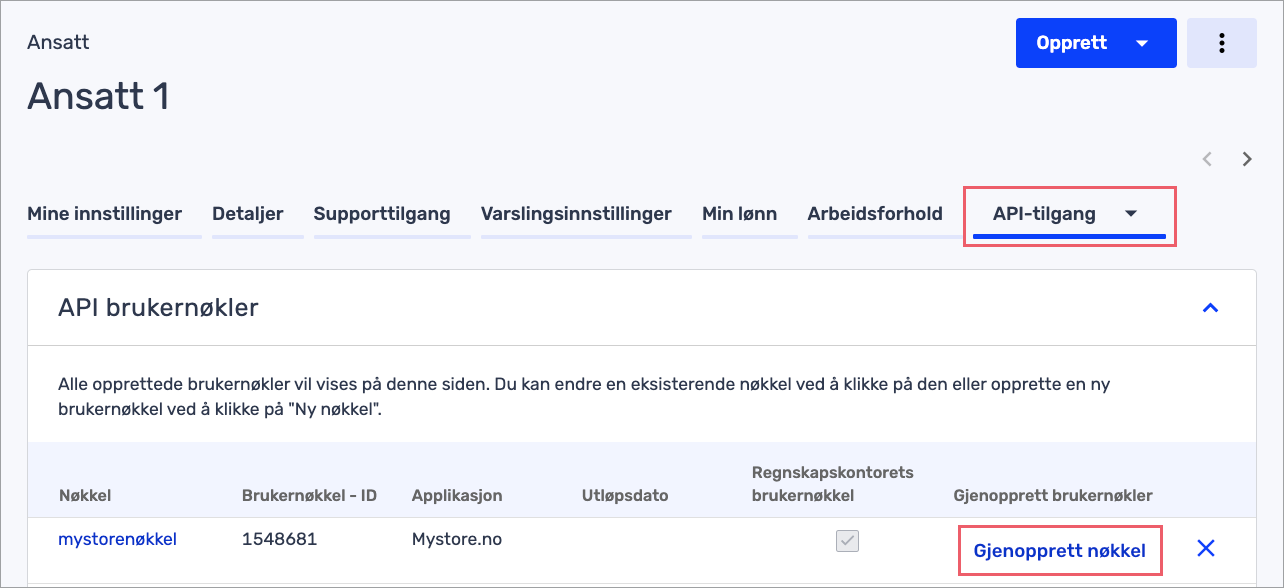The image size is (1284, 588).
Task: Click the Ansatt breadcrumb label
Action: pos(58,43)
